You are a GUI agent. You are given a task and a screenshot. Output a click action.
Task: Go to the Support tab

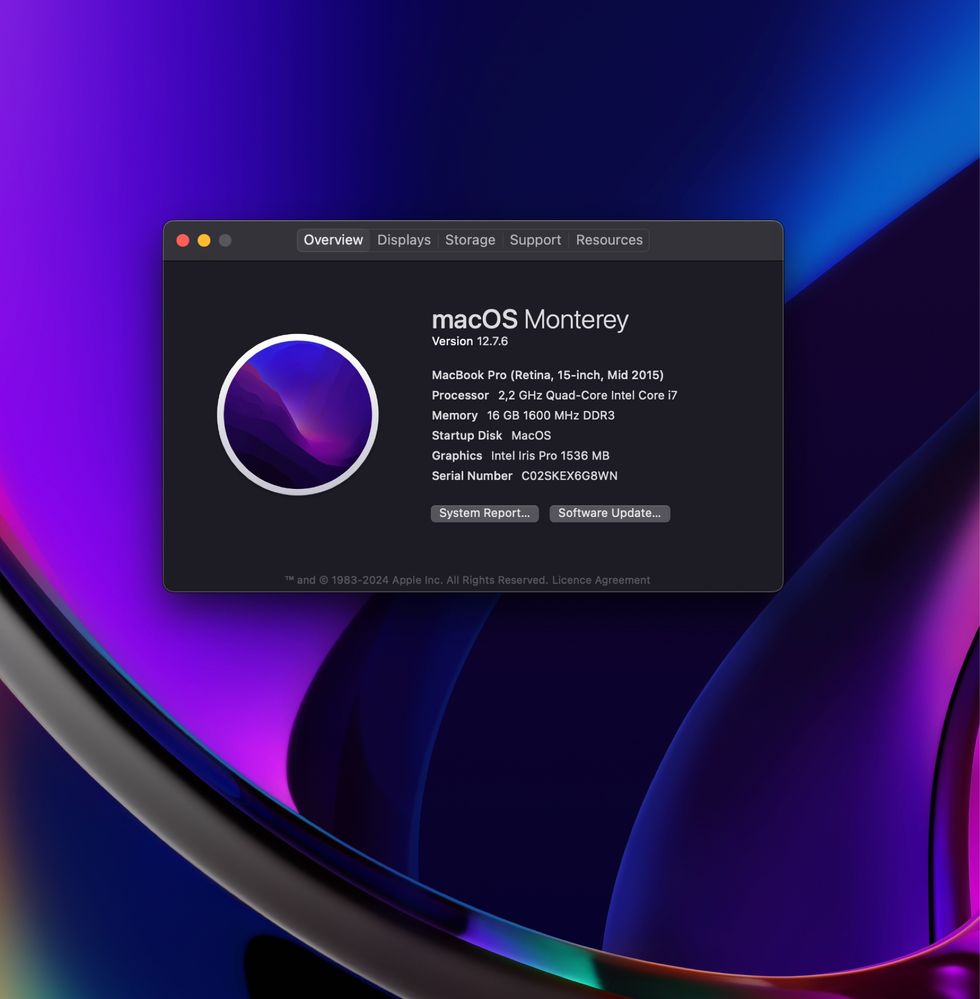(535, 240)
